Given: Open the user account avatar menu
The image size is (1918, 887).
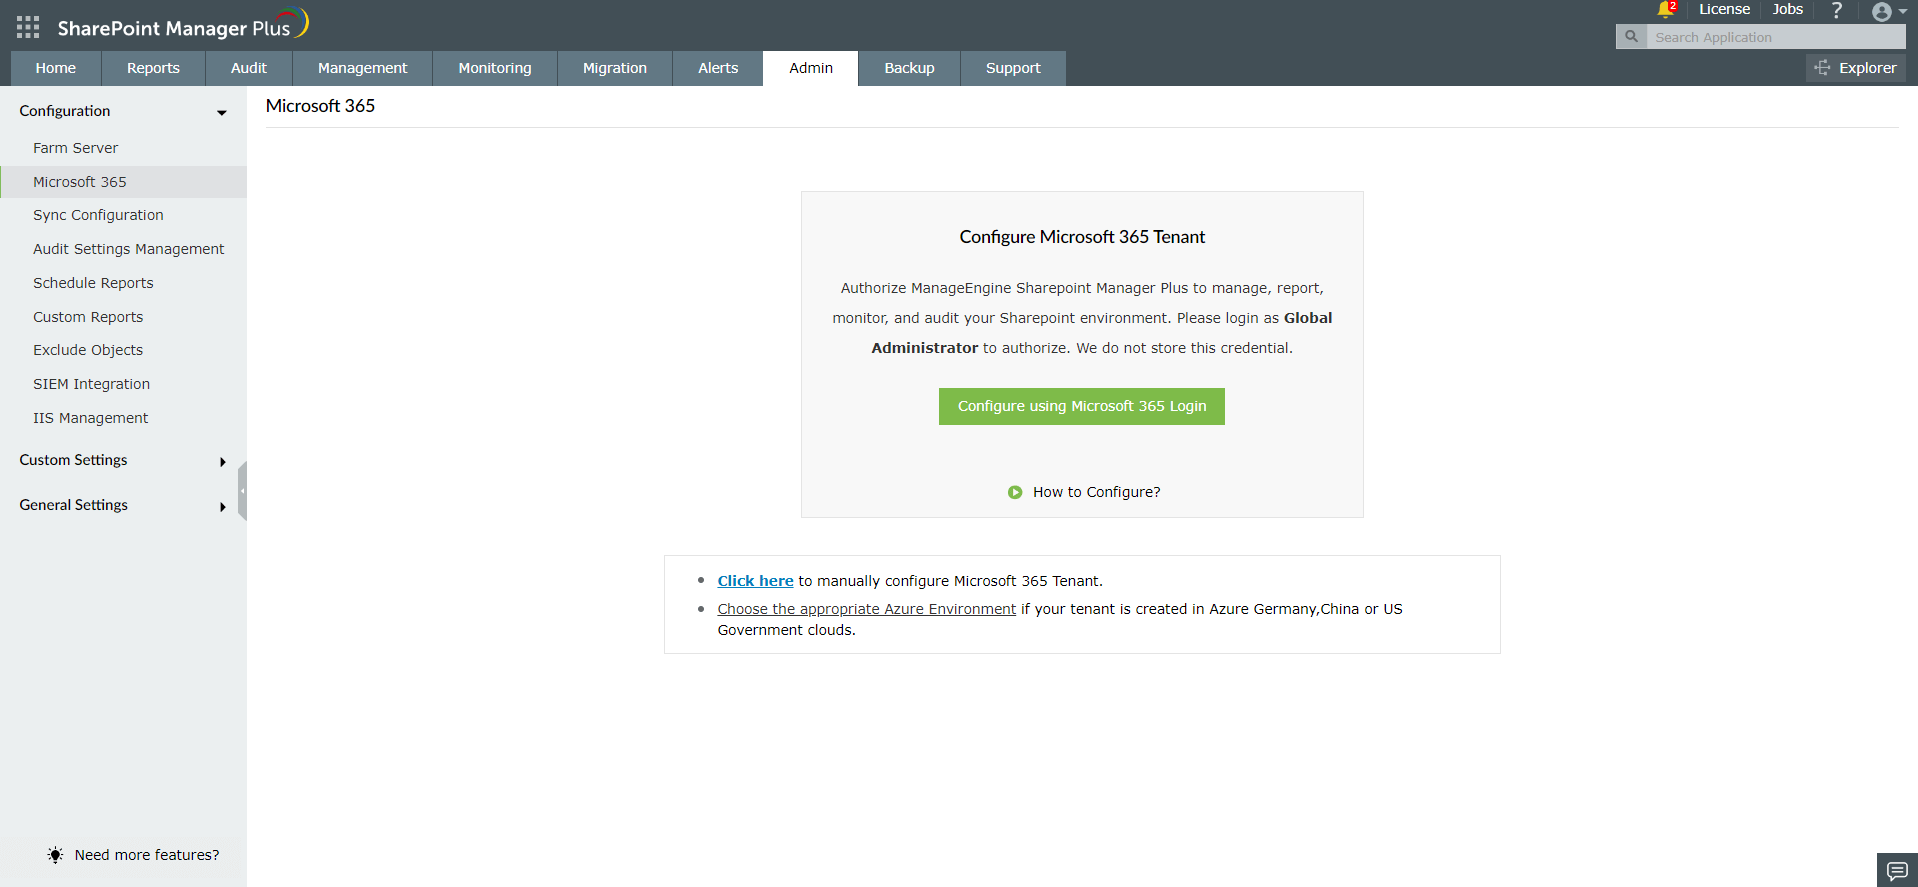Looking at the screenshot, I should [x=1888, y=12].
